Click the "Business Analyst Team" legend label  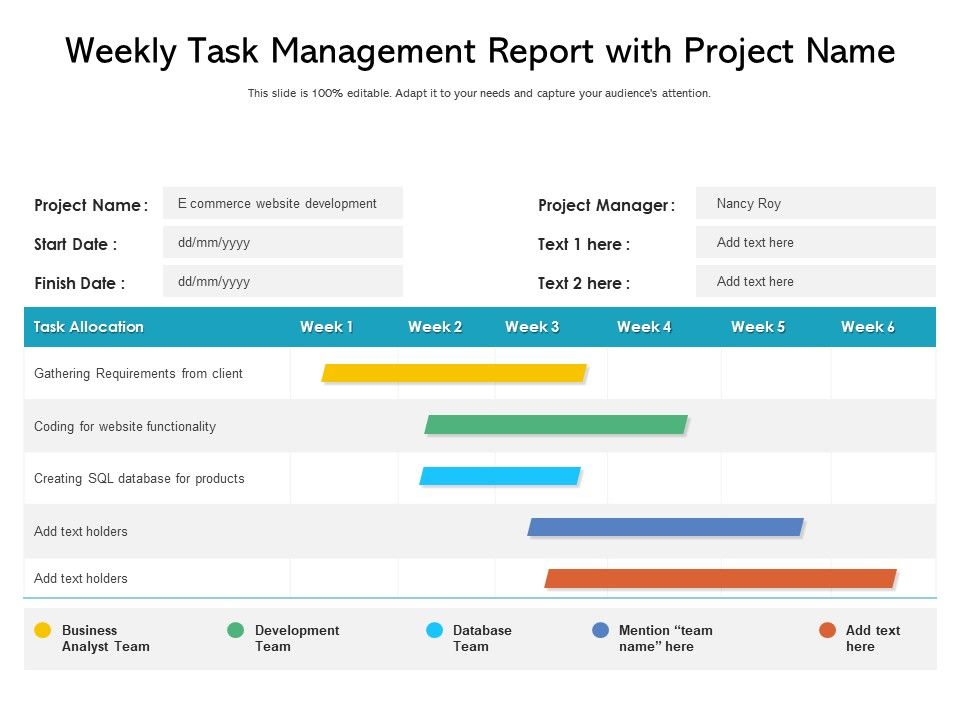[105, 638]
